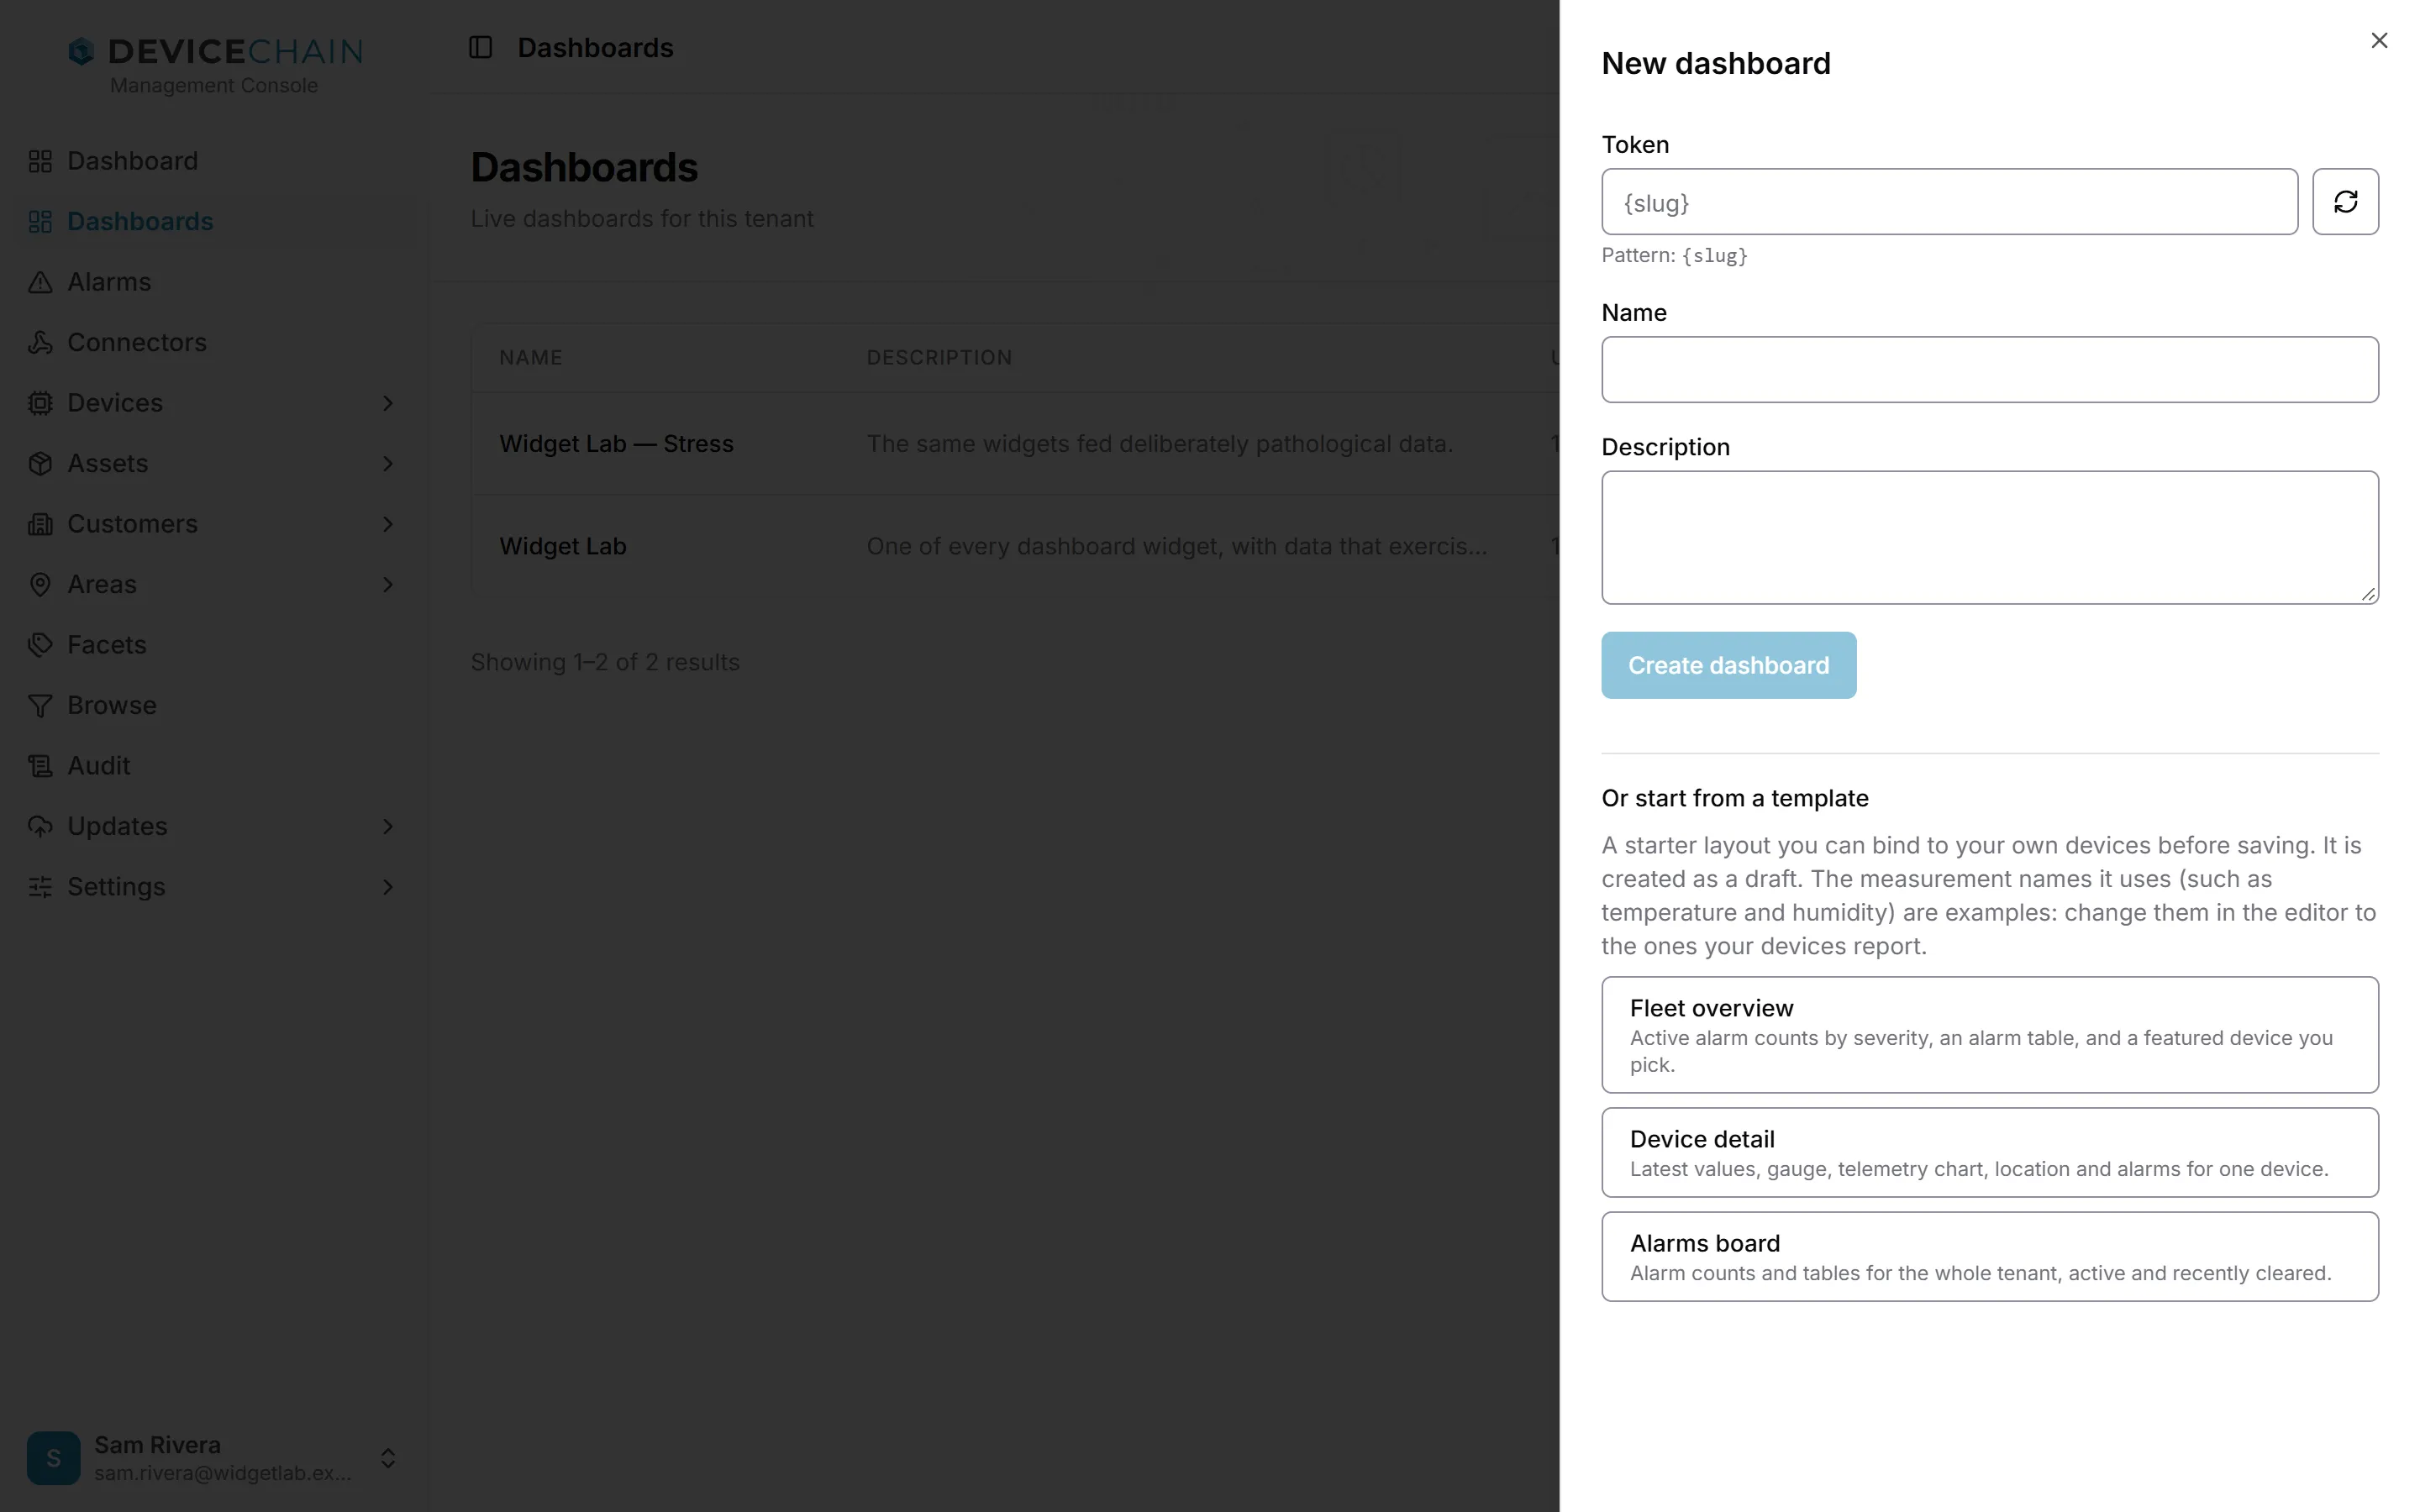Viewport: 2420px width, 1512px height.
Task: Open the user account switcher arrows
Action: 388,1458
